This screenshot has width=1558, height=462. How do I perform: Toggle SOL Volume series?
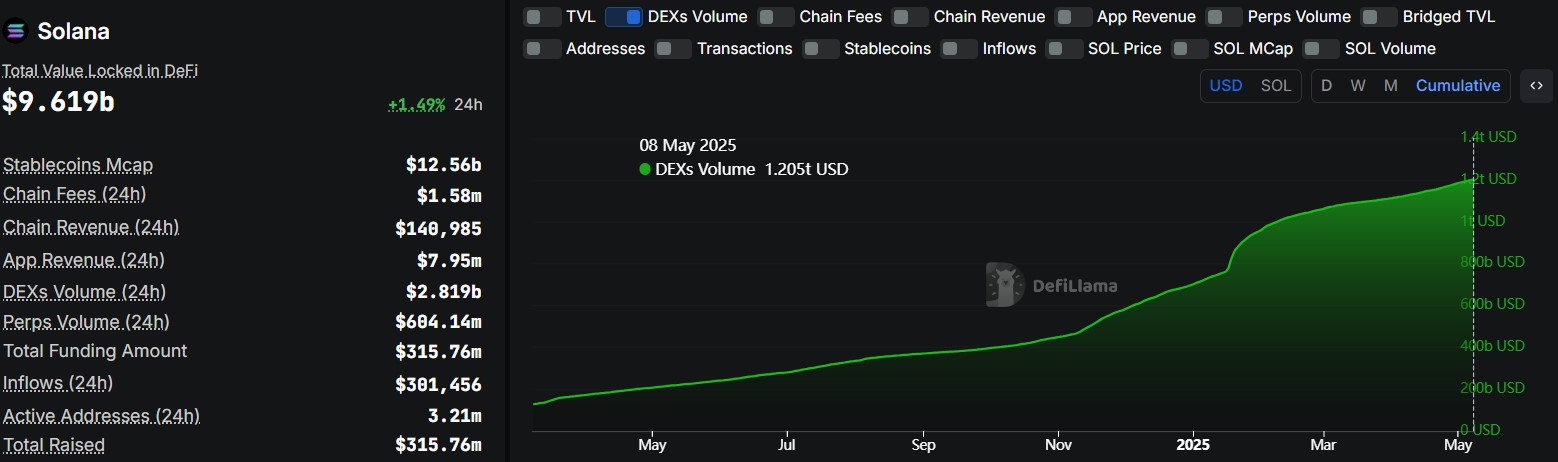click(1322, 49)
